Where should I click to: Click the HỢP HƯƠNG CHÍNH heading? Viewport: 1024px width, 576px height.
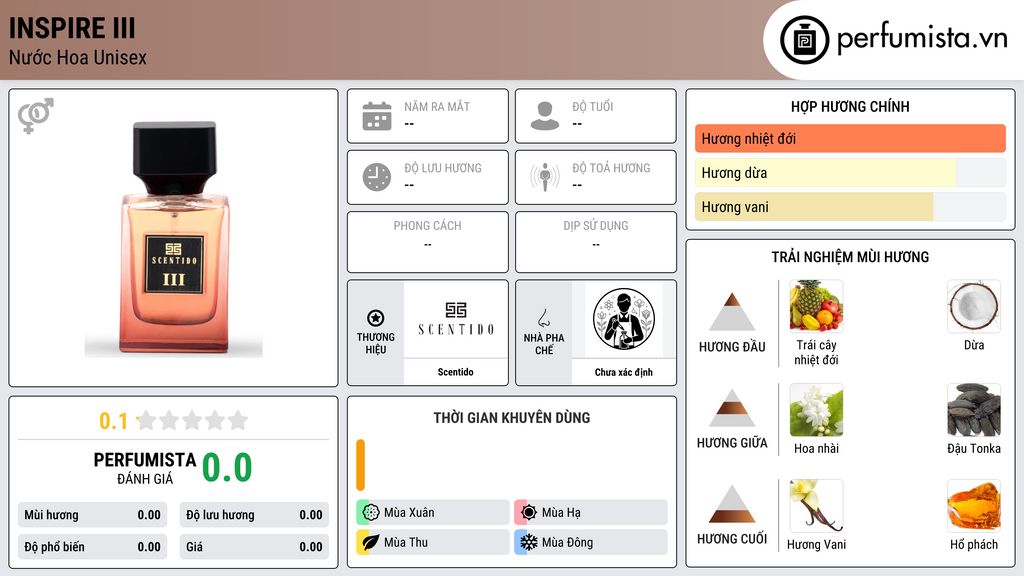tap(850, 106)
